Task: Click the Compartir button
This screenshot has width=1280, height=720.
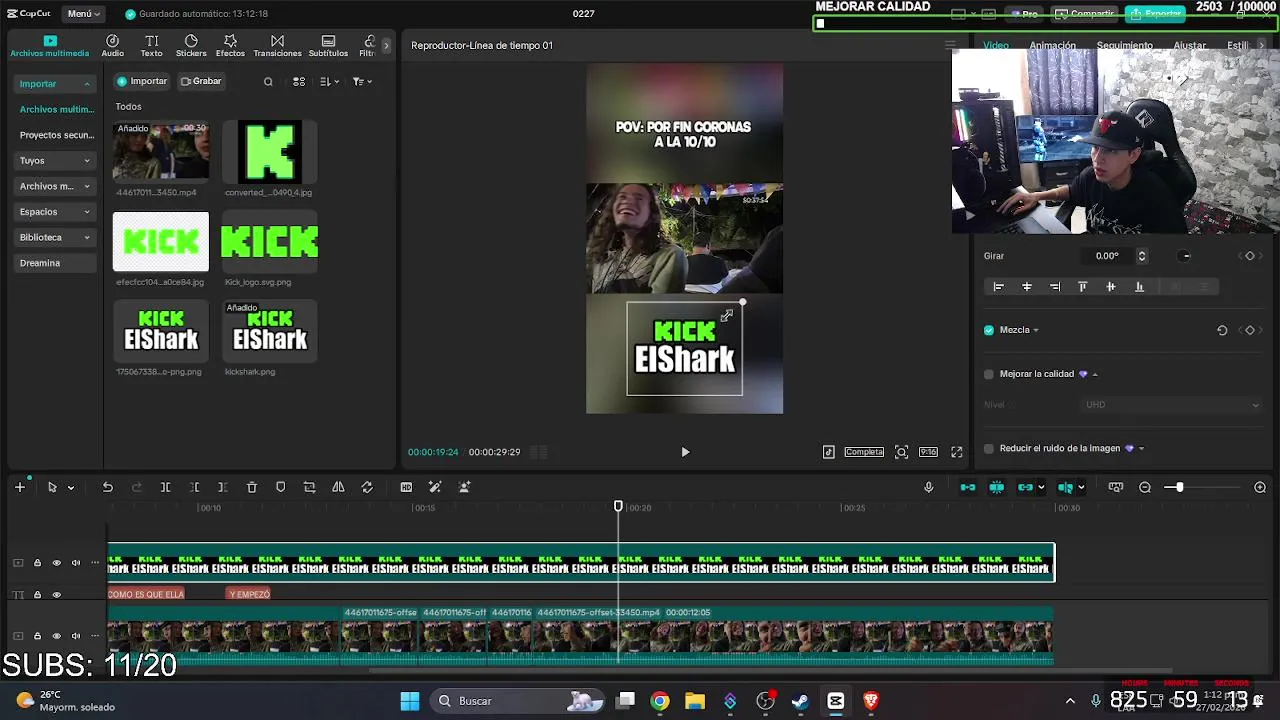Action: pyautogui.click(x=1085, y=14)
